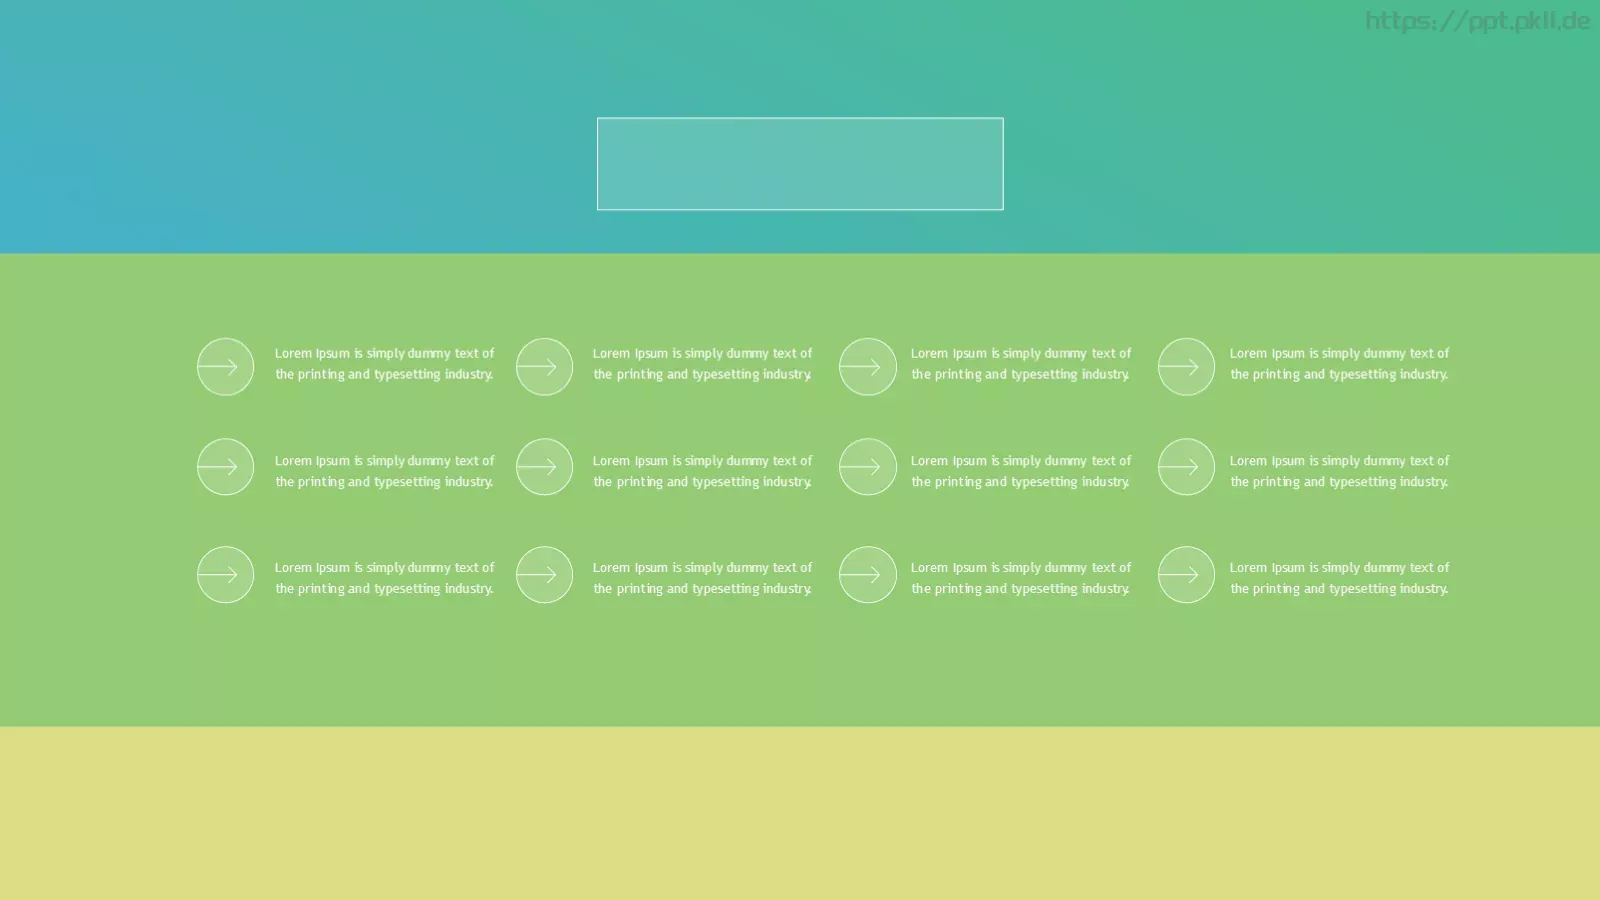Click arrow circle icon, first row, third column
The image size is (1600, 900).
coord(867,367)
